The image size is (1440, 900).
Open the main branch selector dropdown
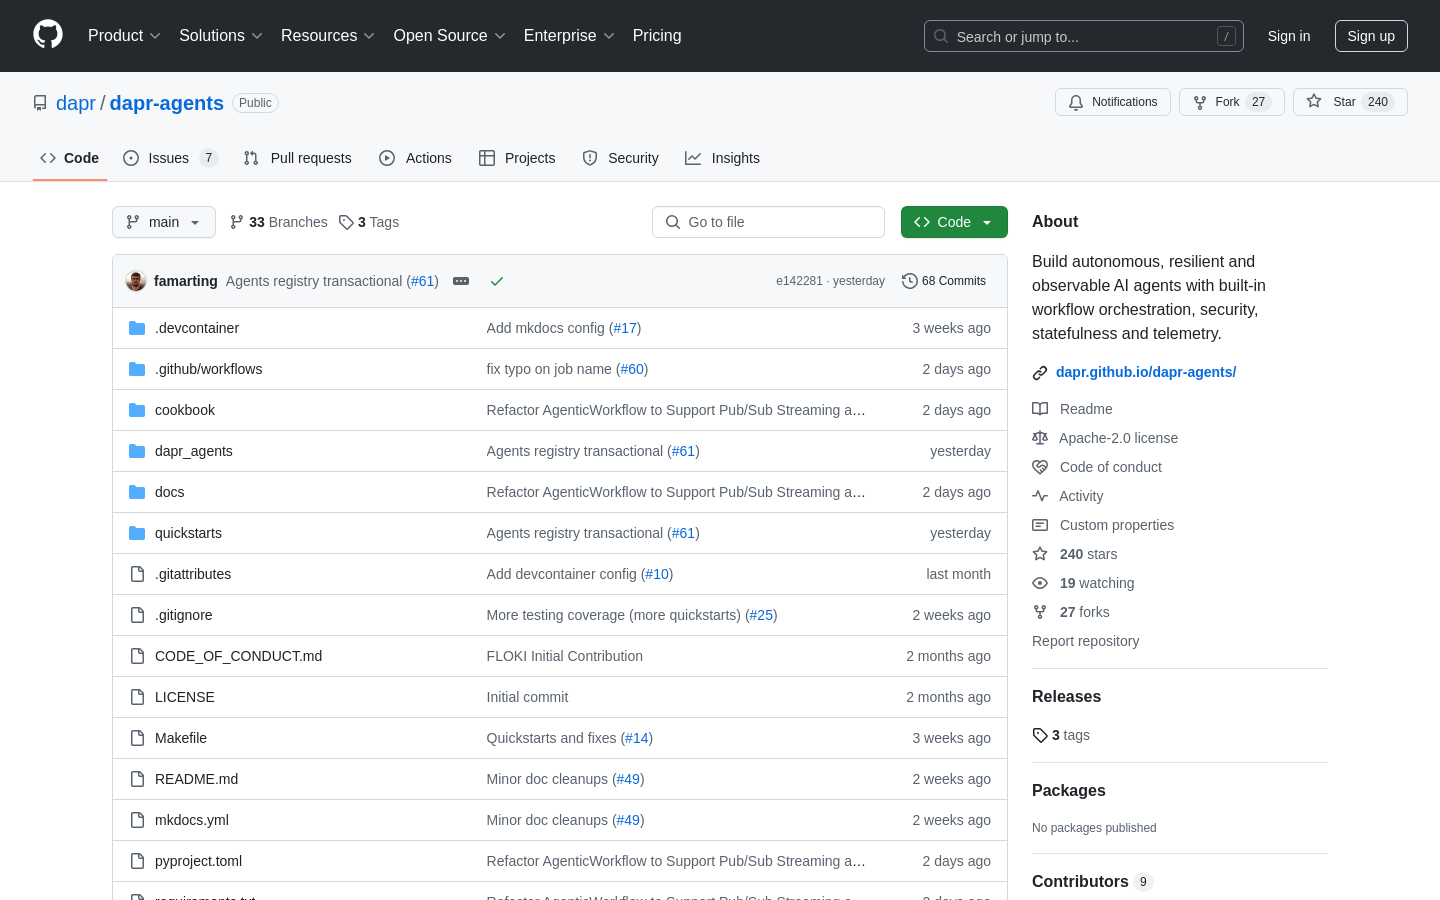tap(164, 222)
